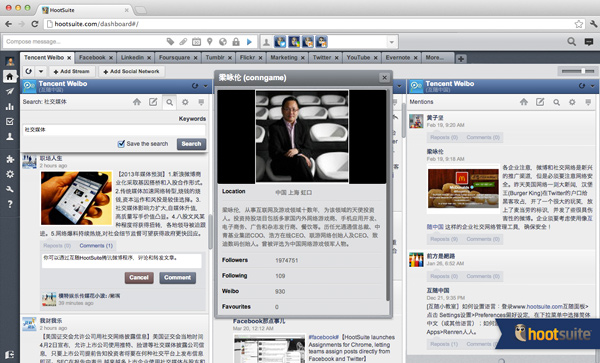Switch to the Tumblr tab

(x=215, y=57)
